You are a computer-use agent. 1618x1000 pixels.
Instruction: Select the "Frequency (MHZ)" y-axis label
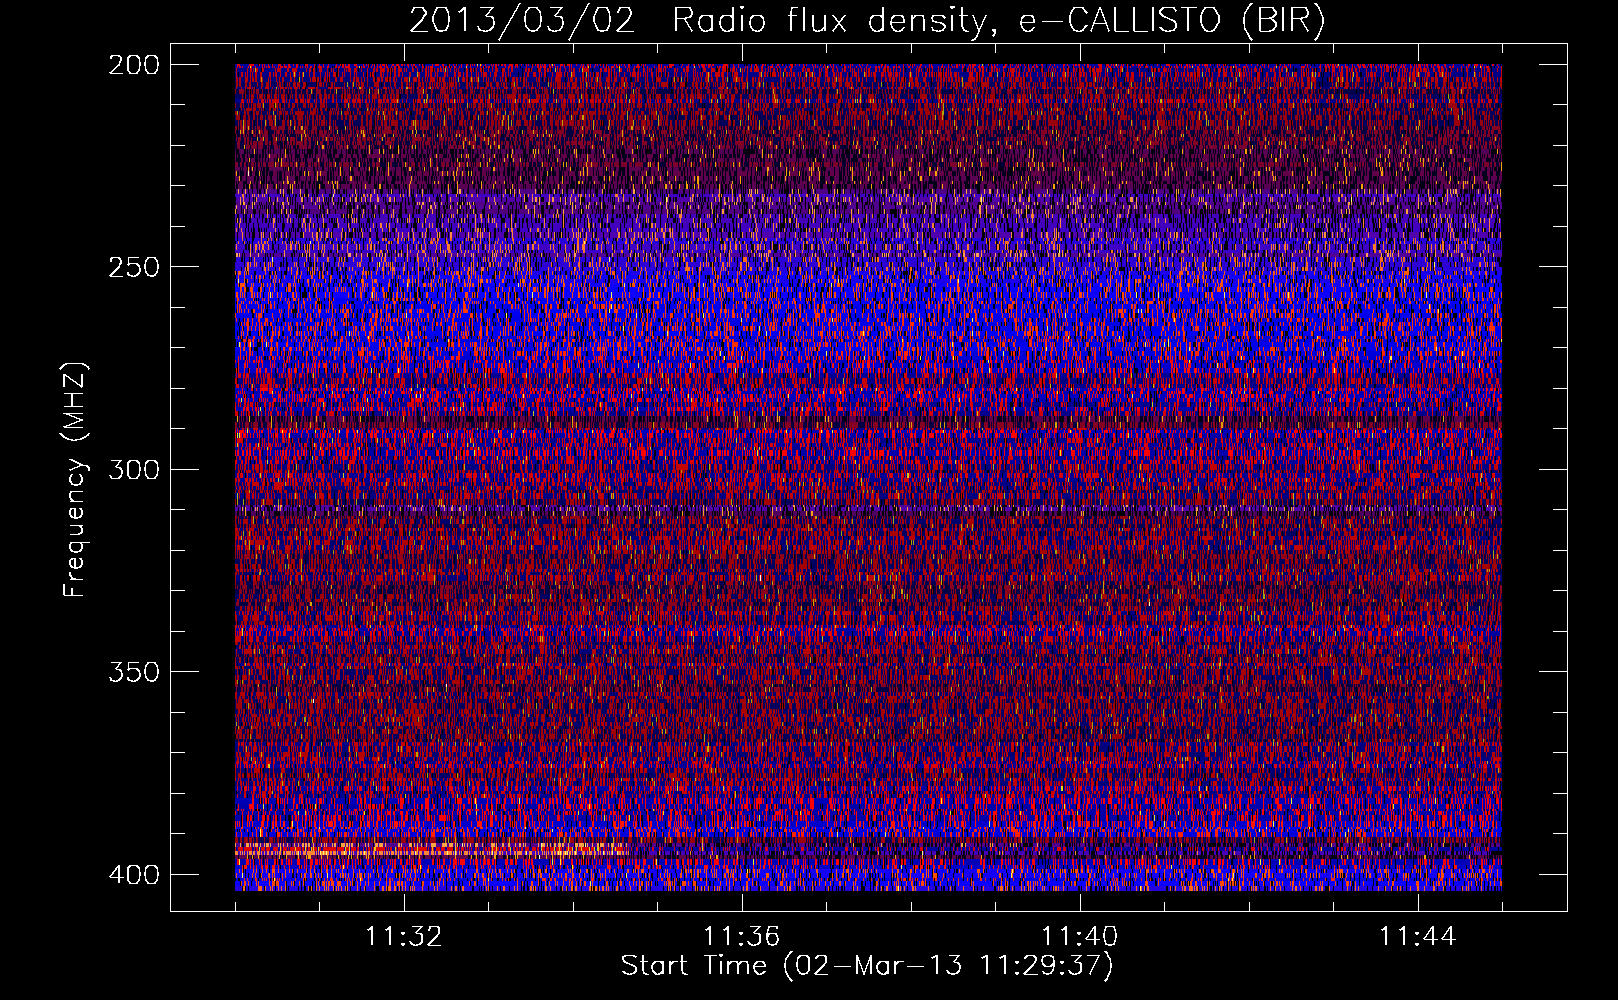75,479
